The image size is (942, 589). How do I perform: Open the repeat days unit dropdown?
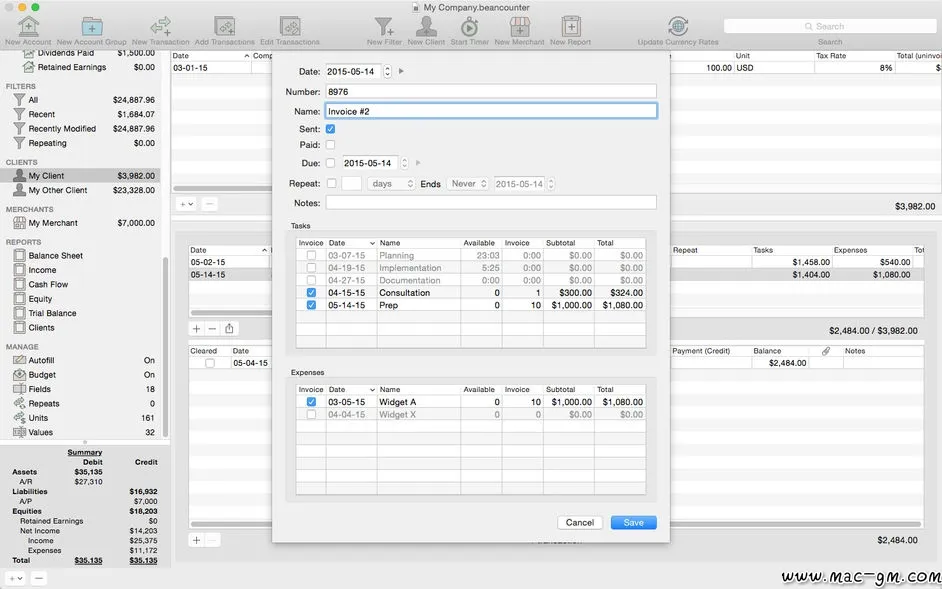[391, 184]
